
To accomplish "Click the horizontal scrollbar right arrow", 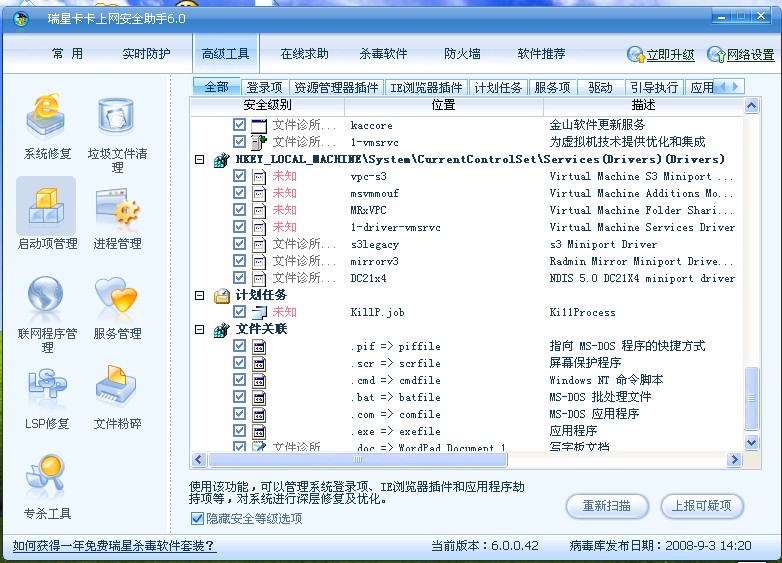I will (734, 459).
